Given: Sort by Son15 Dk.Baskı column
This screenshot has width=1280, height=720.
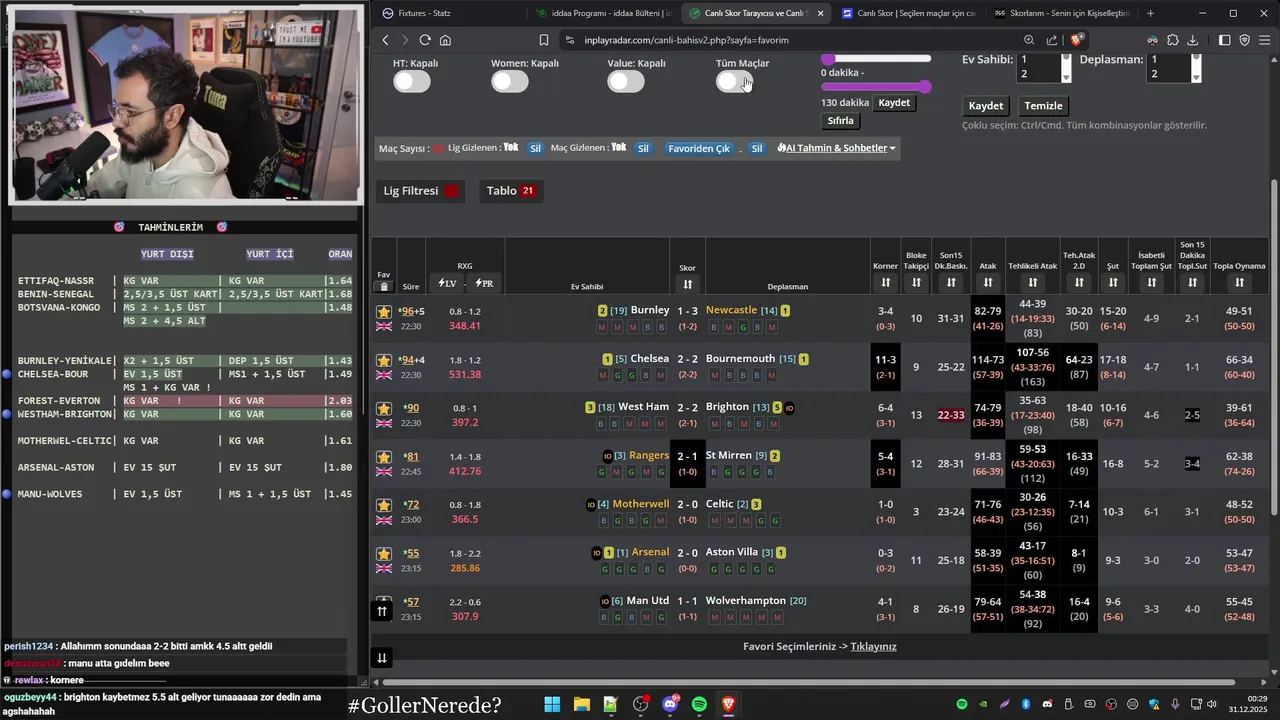Looking at the screenshot, I should 951,284.
